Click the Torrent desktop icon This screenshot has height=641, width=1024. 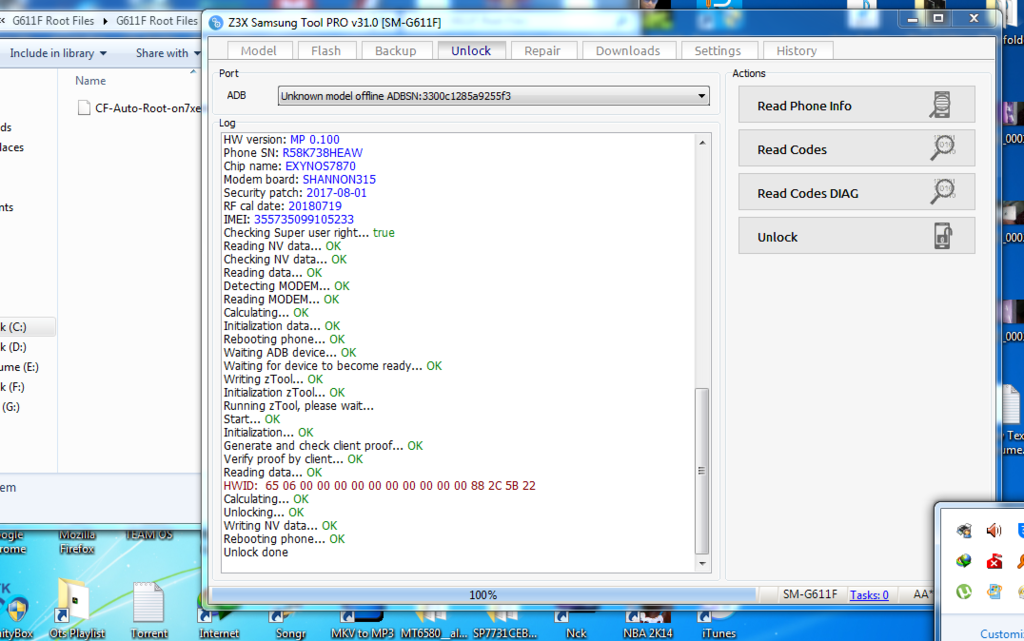(x=149, y=610)
